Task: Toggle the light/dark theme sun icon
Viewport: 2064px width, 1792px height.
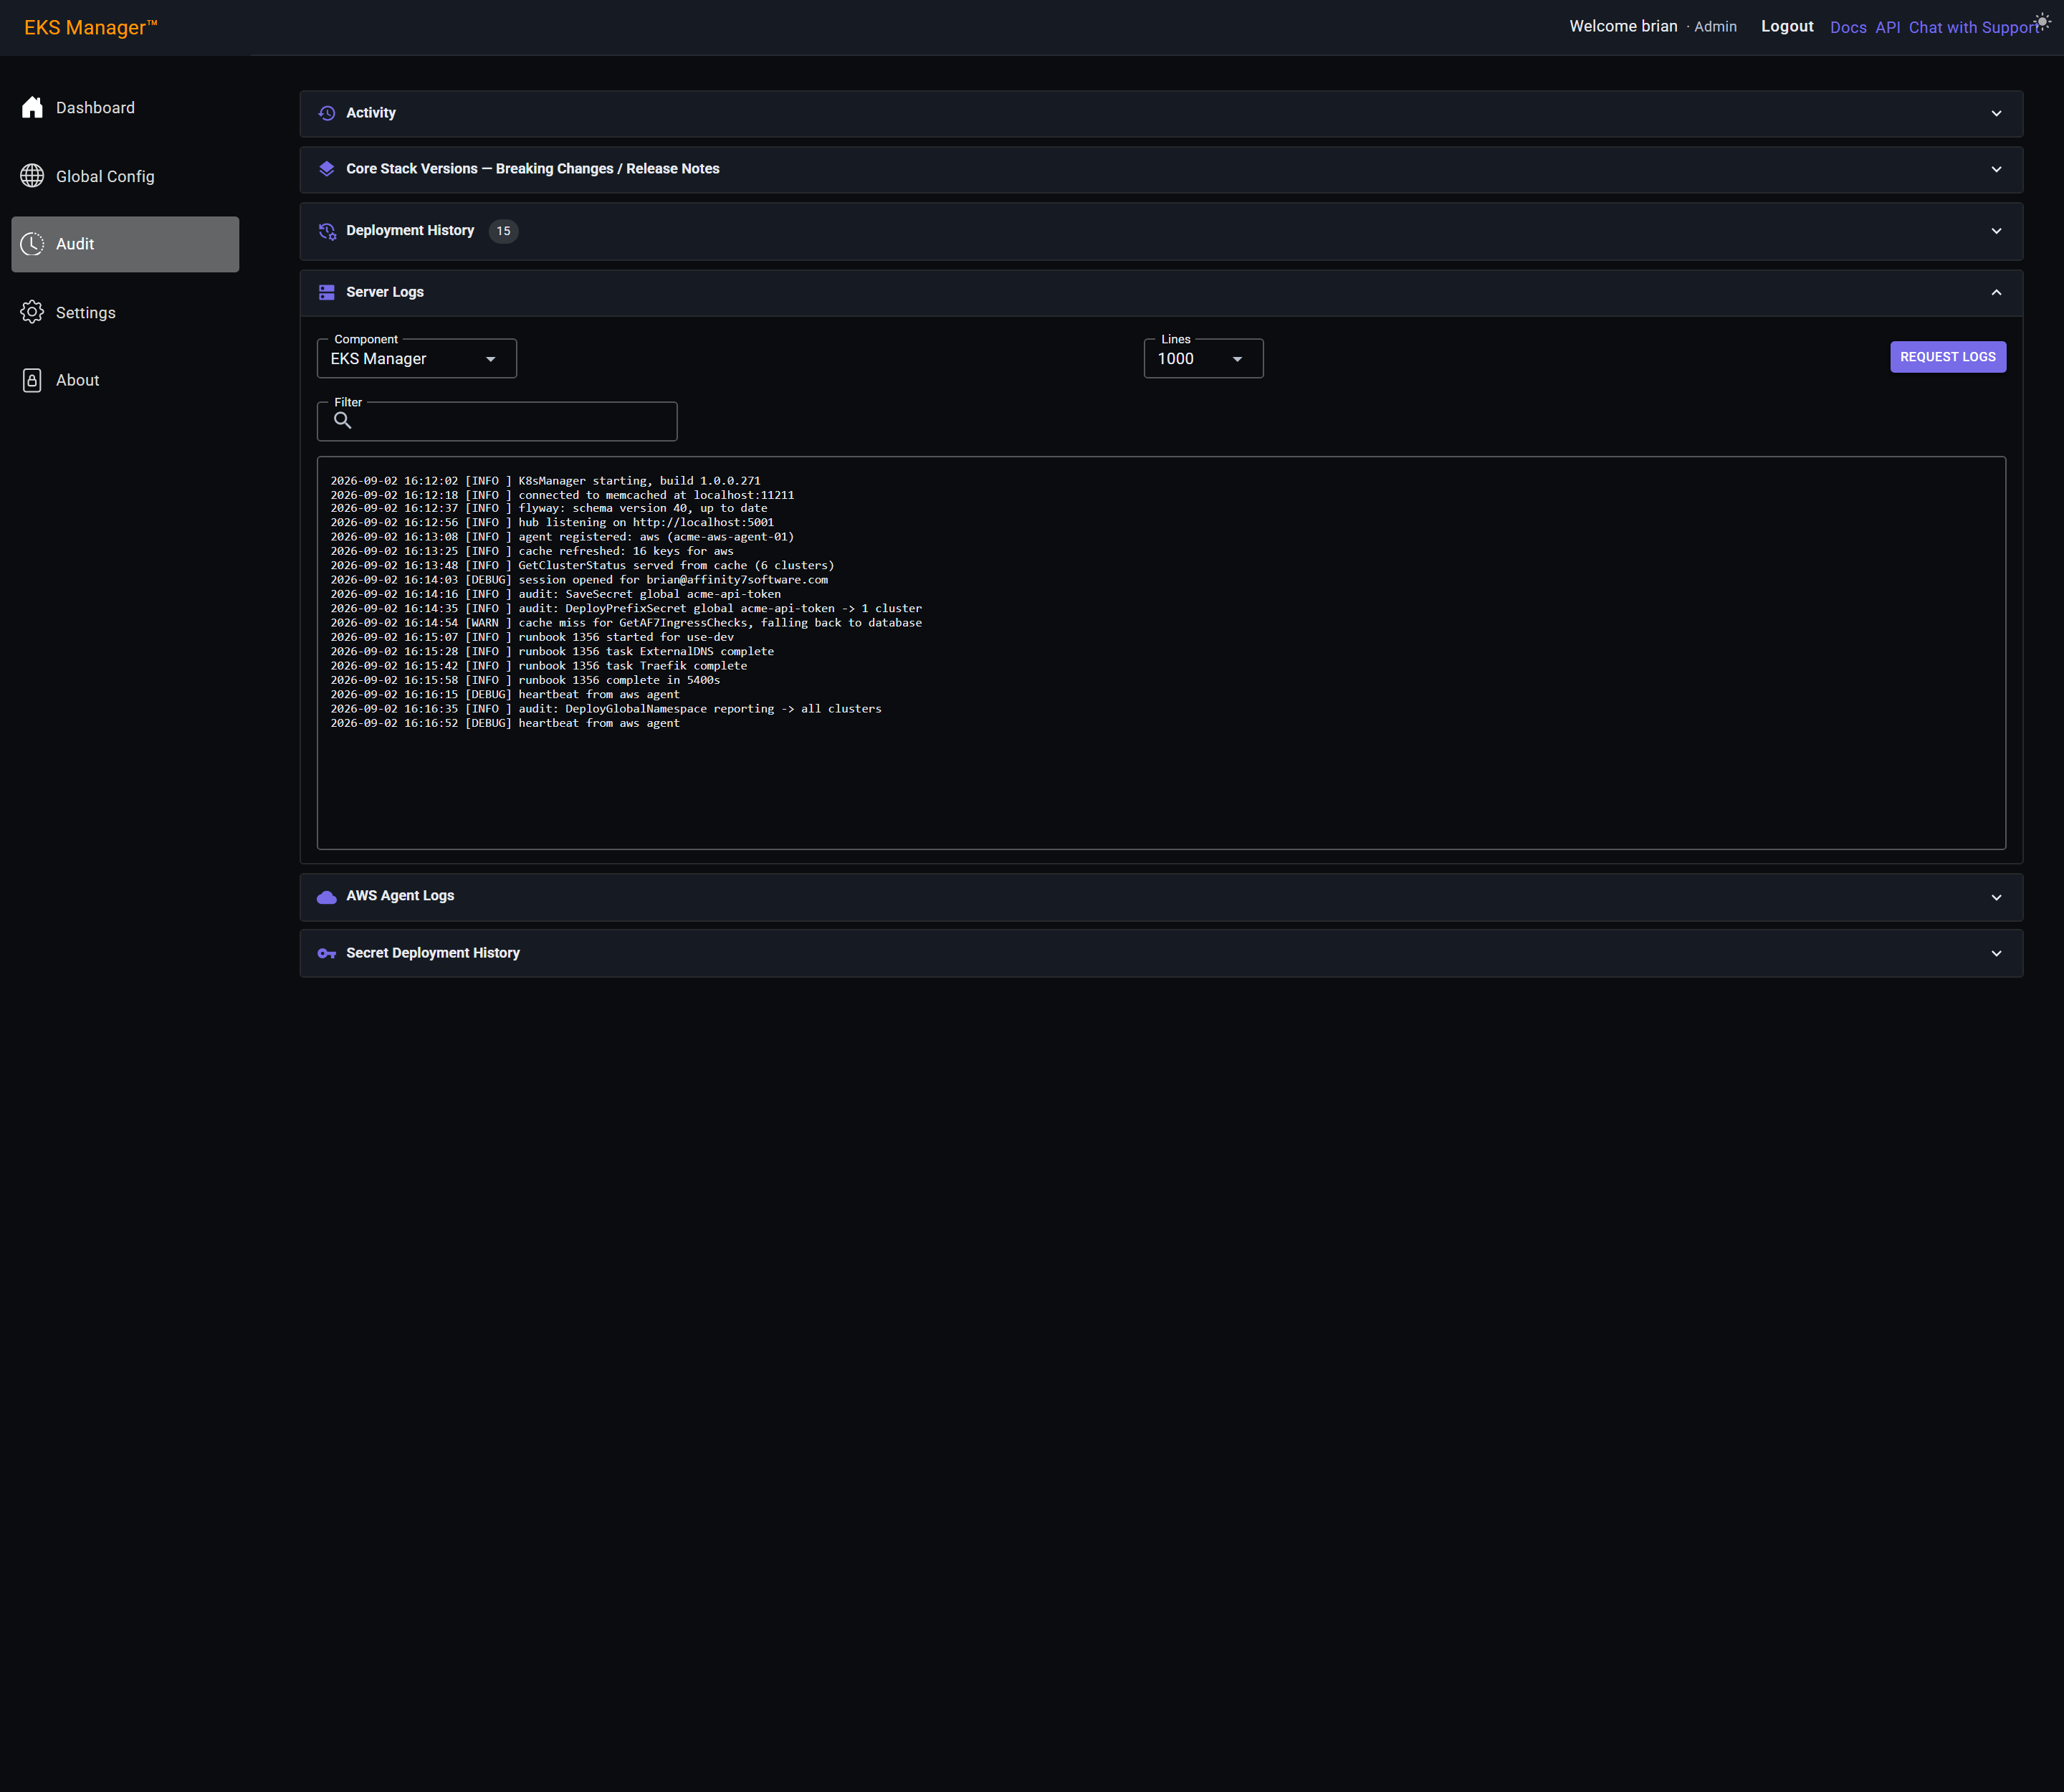Action: pos(2043,21)
